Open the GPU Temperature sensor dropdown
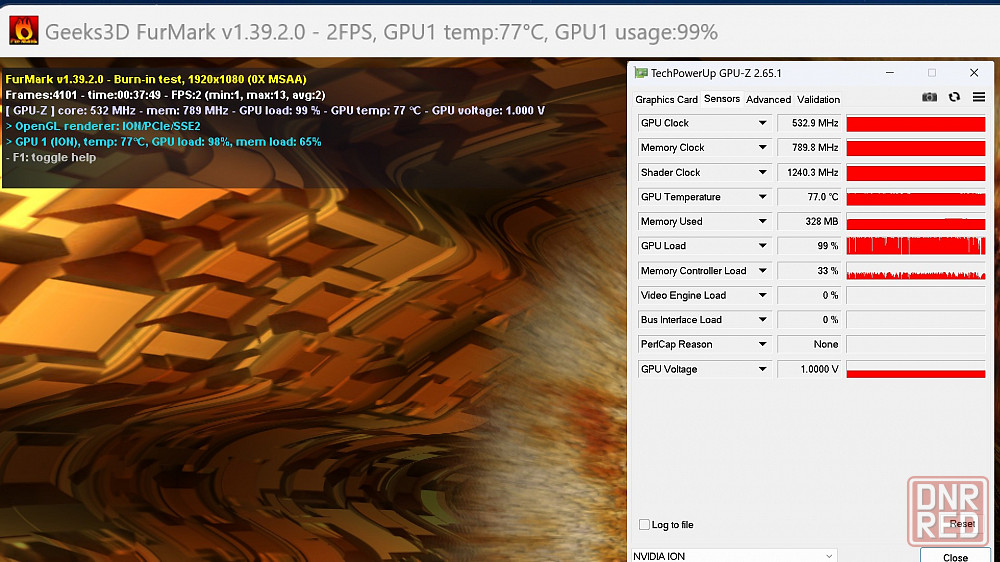Image resolution: width=1000 pixels, height=562 pixels. (x=762, y=197)
